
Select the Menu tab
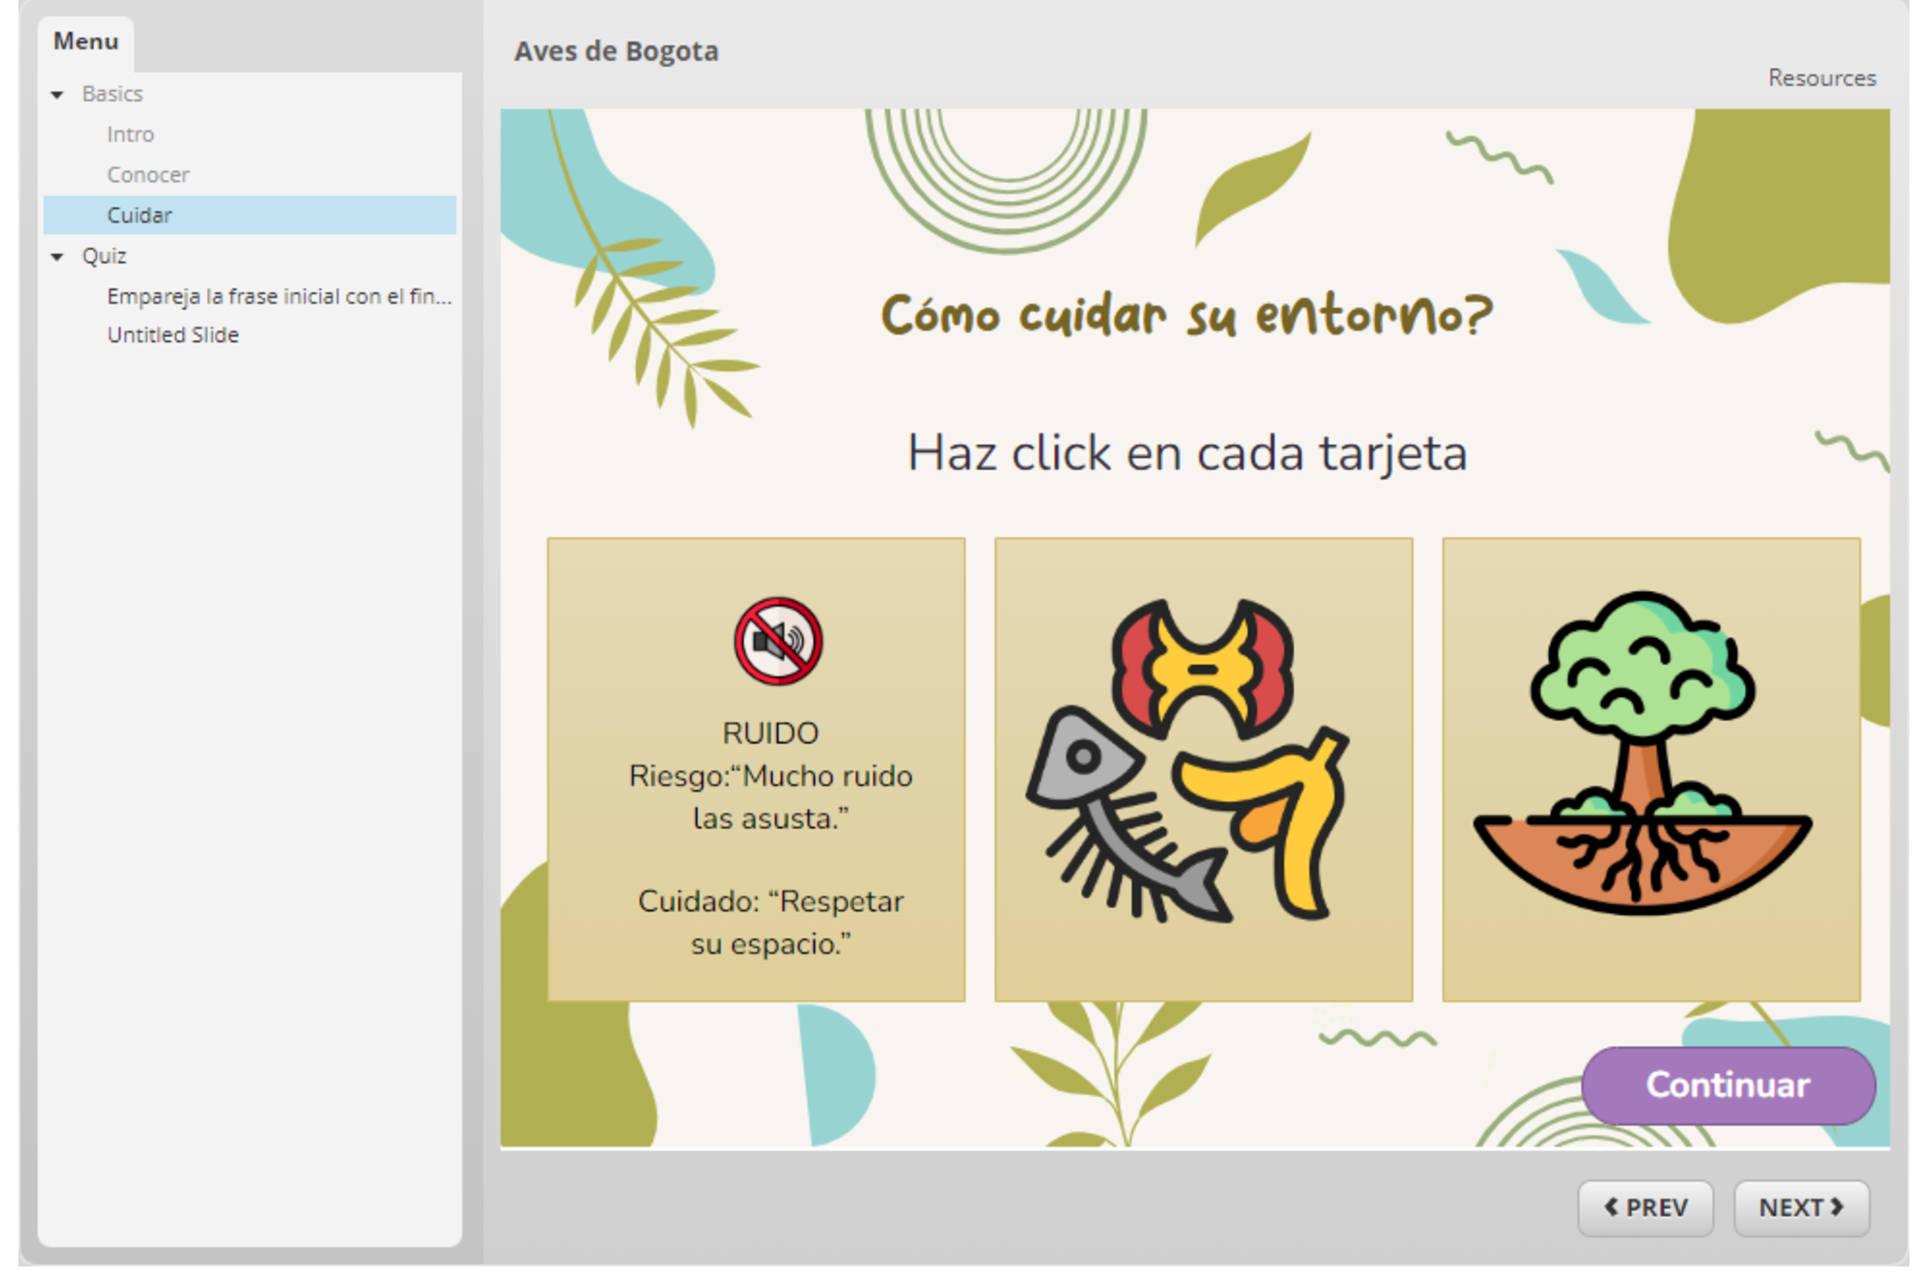pyautogui.click(x=86, y=41)
